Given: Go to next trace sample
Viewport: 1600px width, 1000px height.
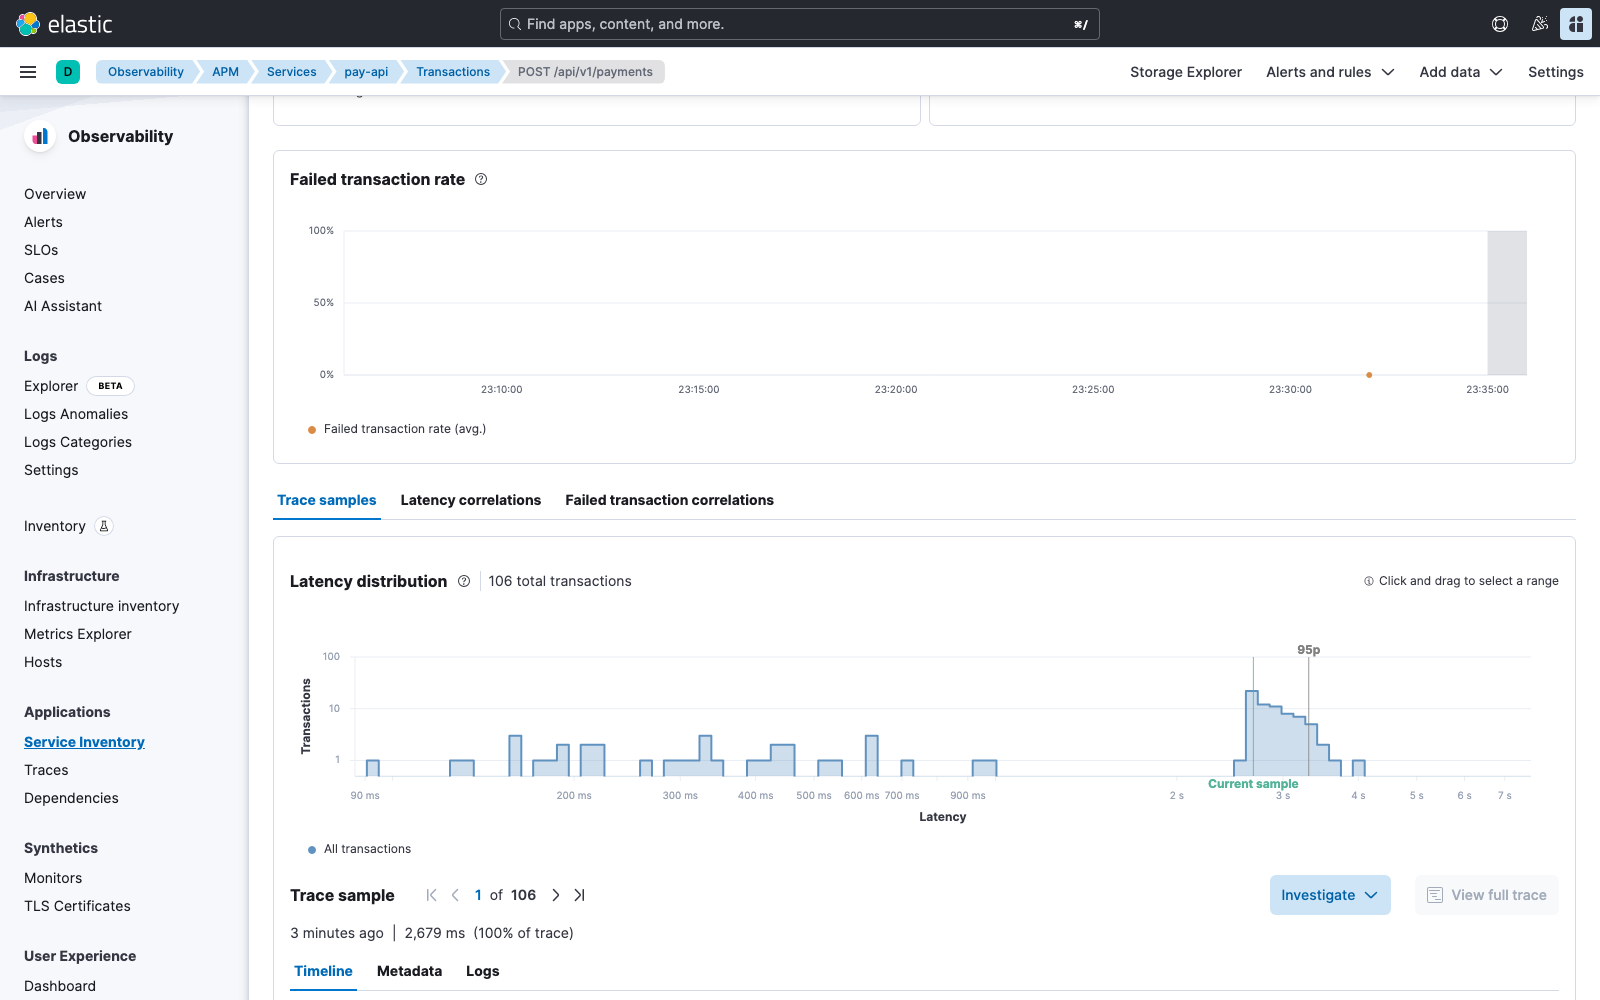Looking at the screenshot, I should point(556,895).
